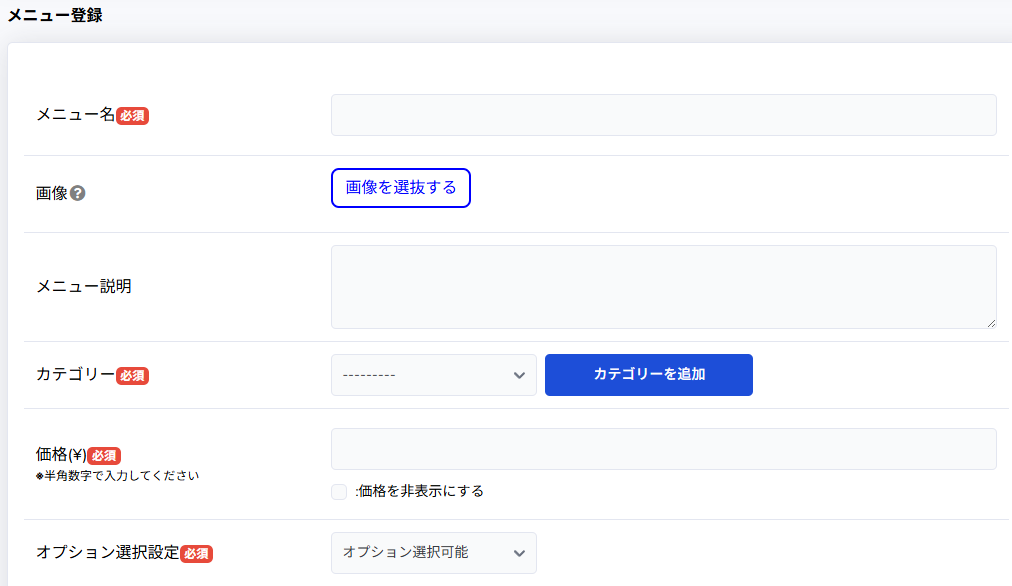Click the 必須 badge beside オプション選択設定
Image resolution: width=1012 pixels, height=586 pixels.
[196, 553]
